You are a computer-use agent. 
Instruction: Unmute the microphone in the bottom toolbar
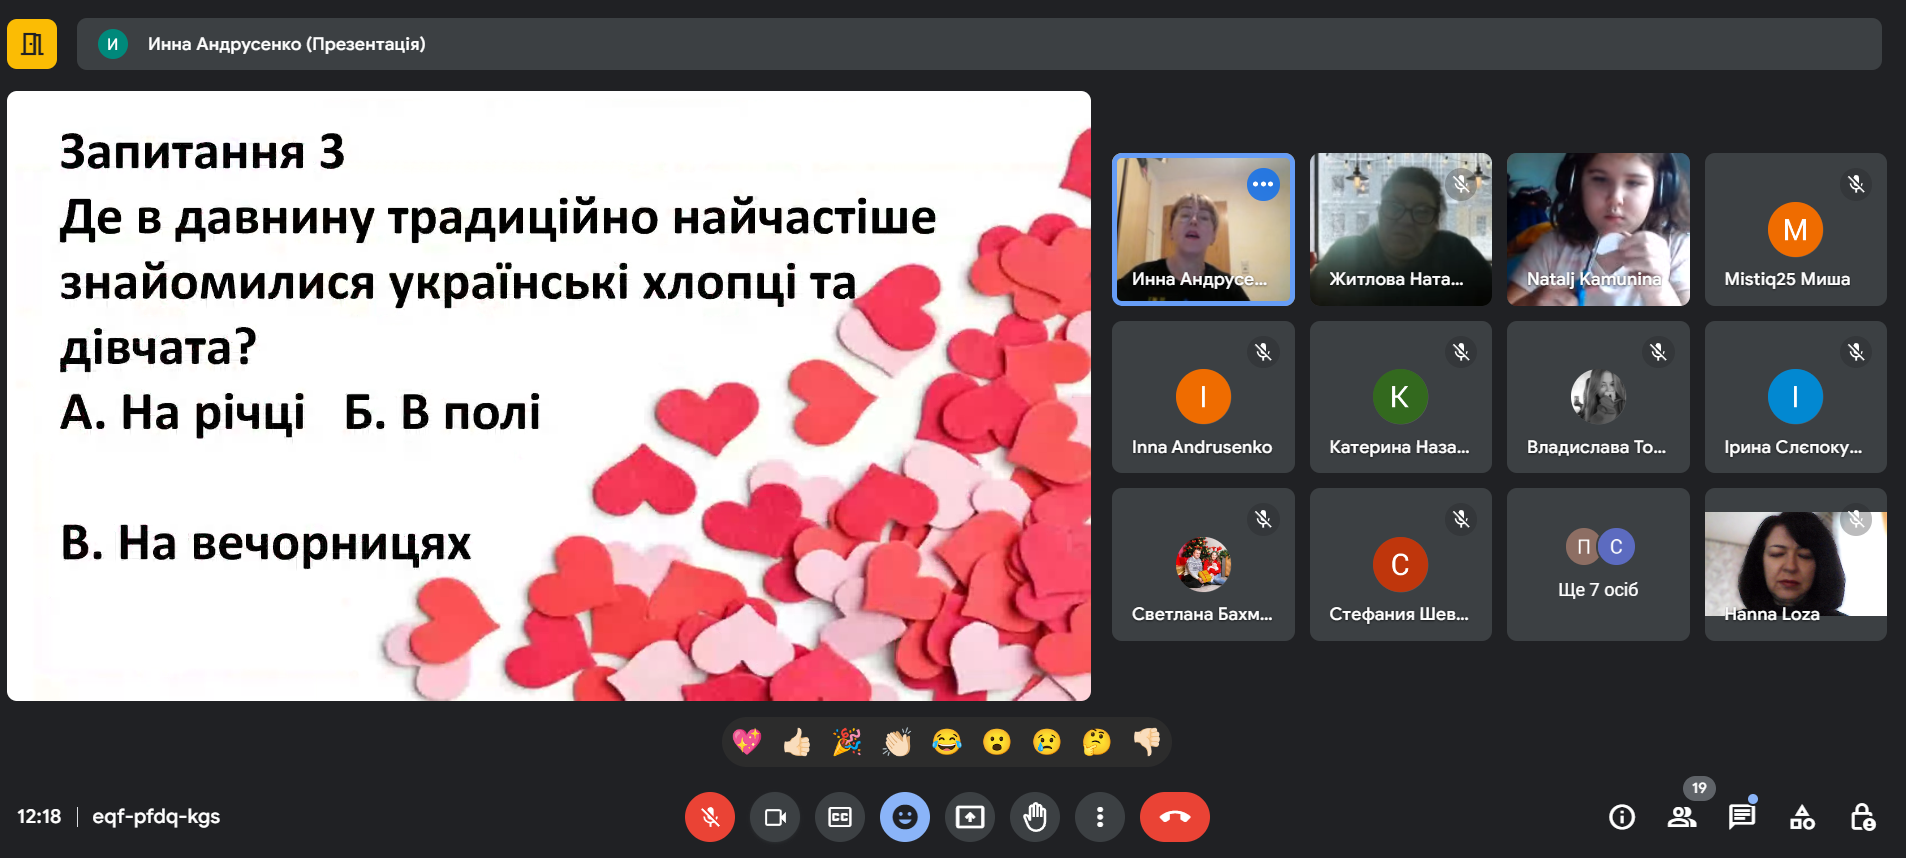[709, 817]
